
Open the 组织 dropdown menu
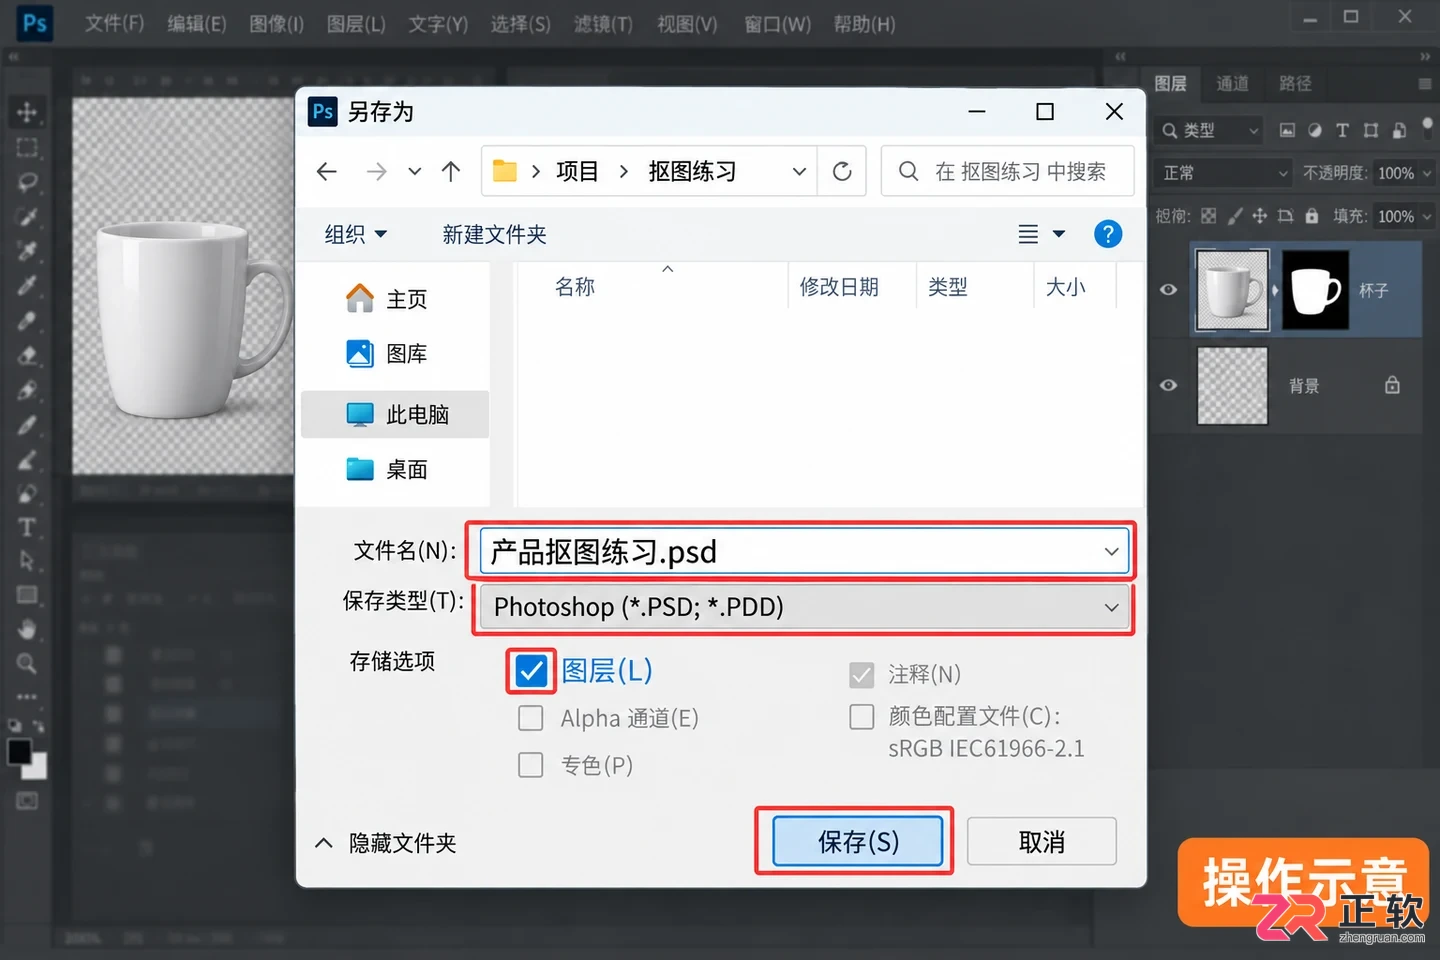(355, 234)
